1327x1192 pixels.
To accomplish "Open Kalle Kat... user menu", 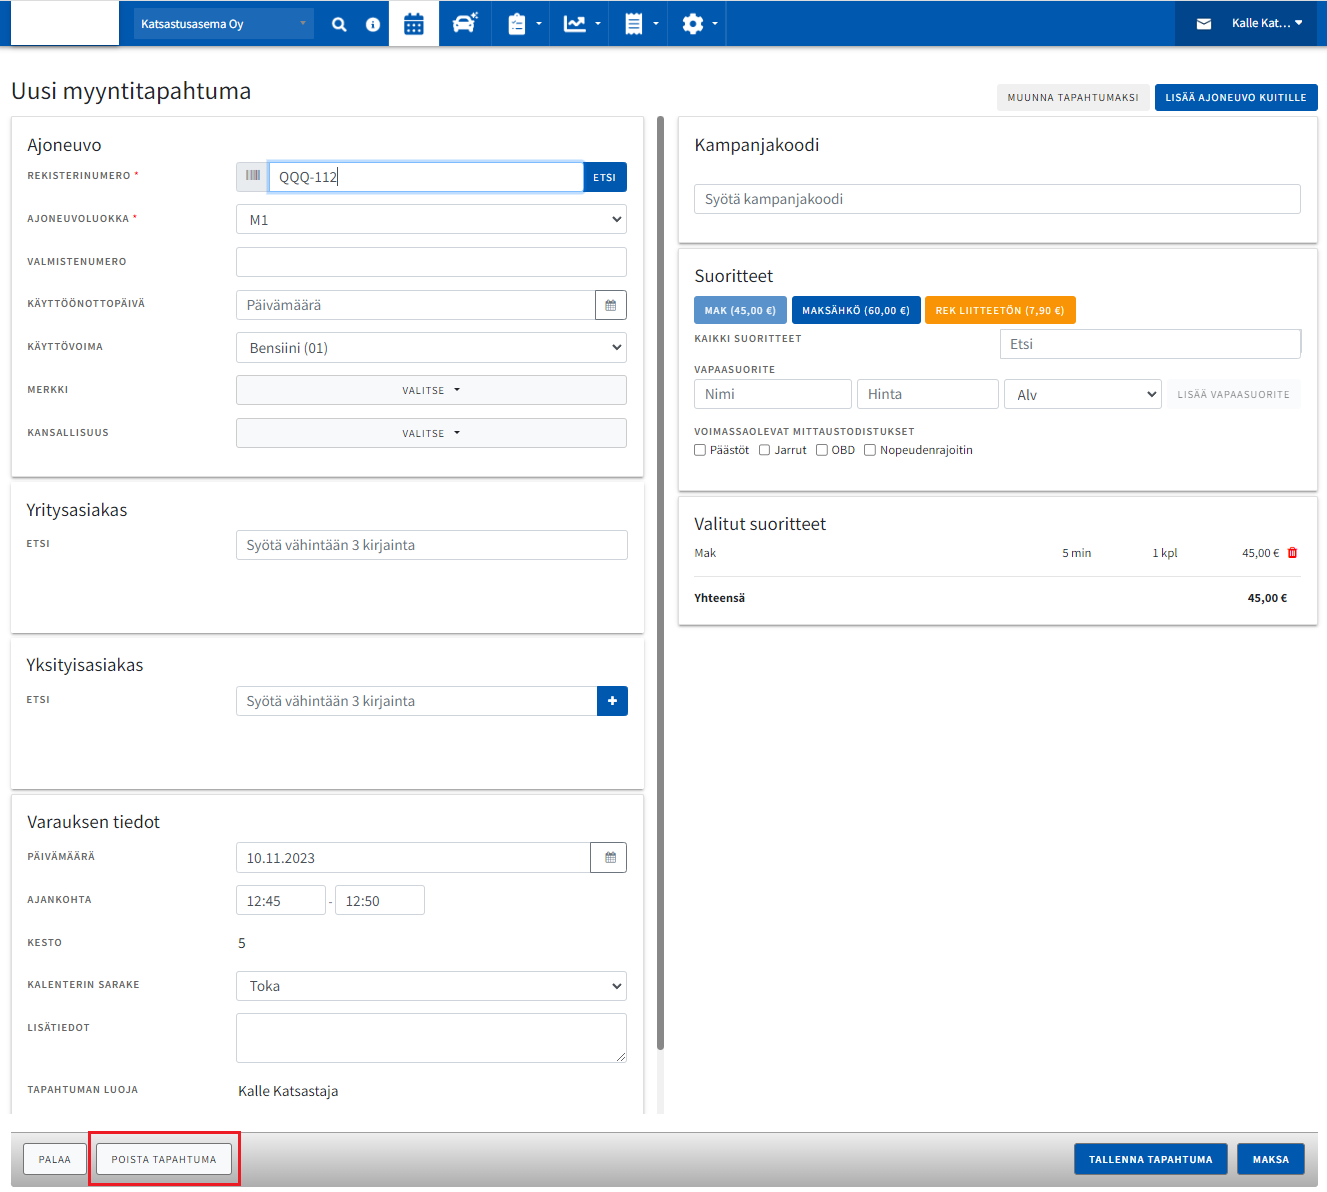I will (1267, 23).
